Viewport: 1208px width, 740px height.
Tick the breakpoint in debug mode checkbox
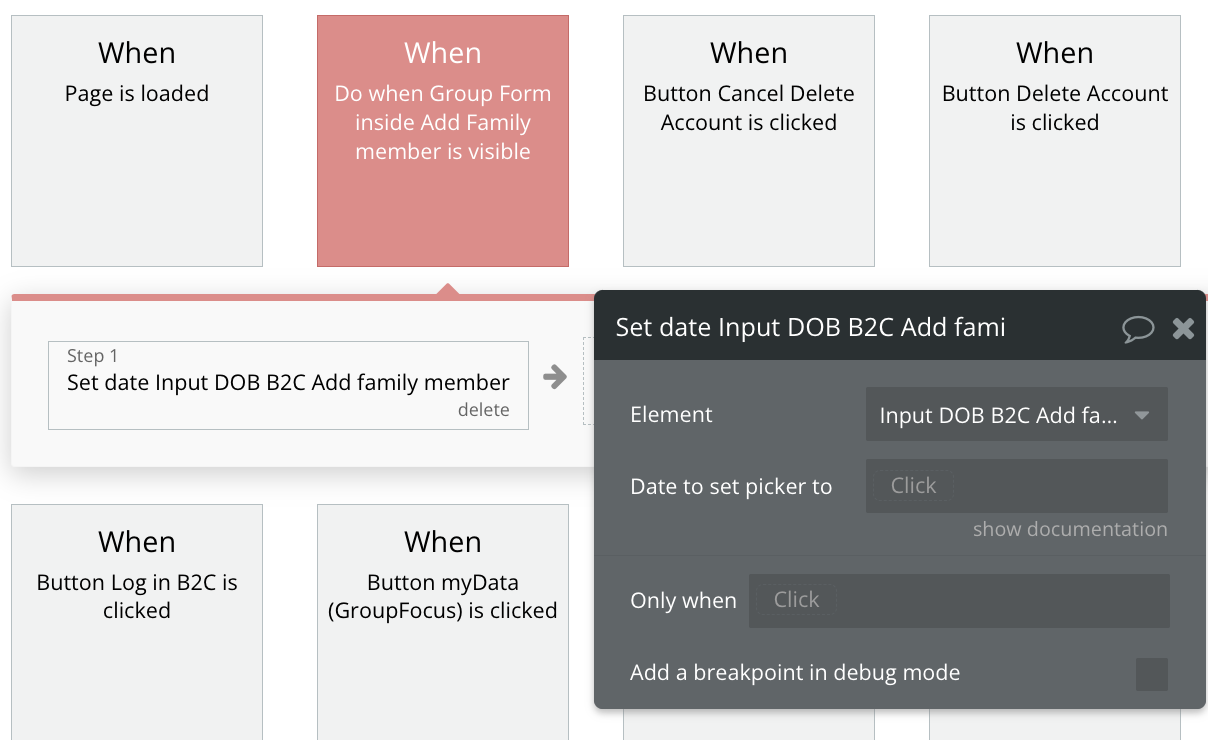point(1152,674)
